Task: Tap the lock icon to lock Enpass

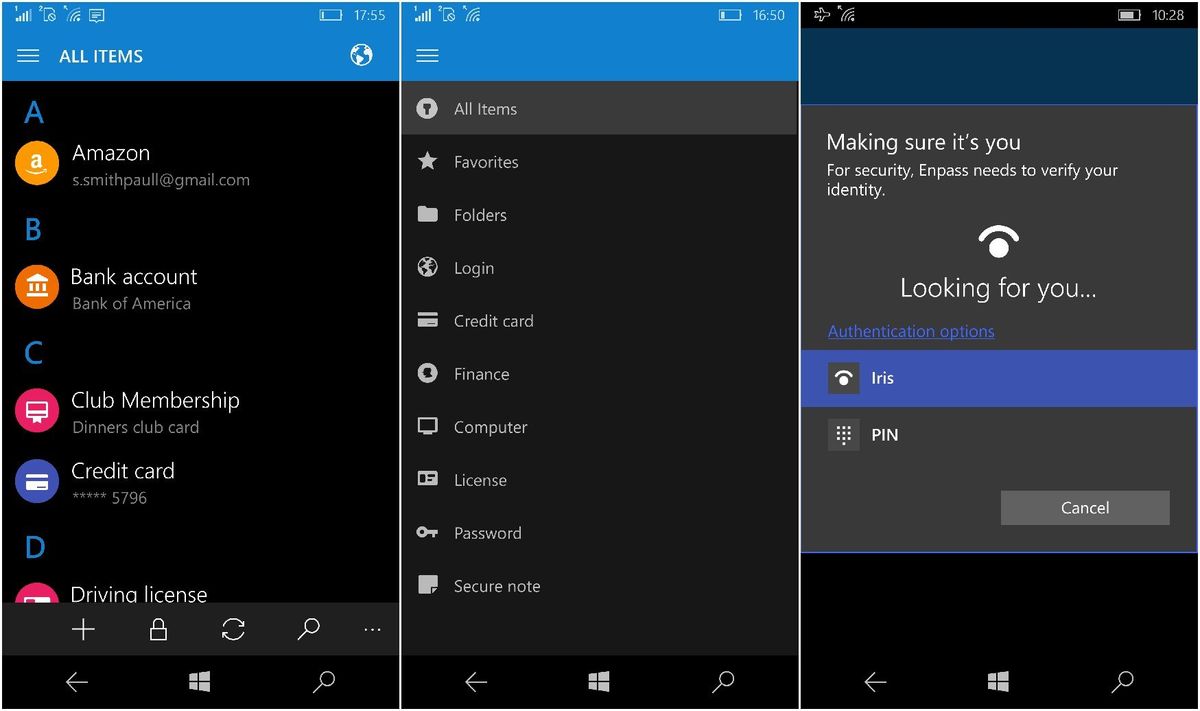Action: [158, 630]
